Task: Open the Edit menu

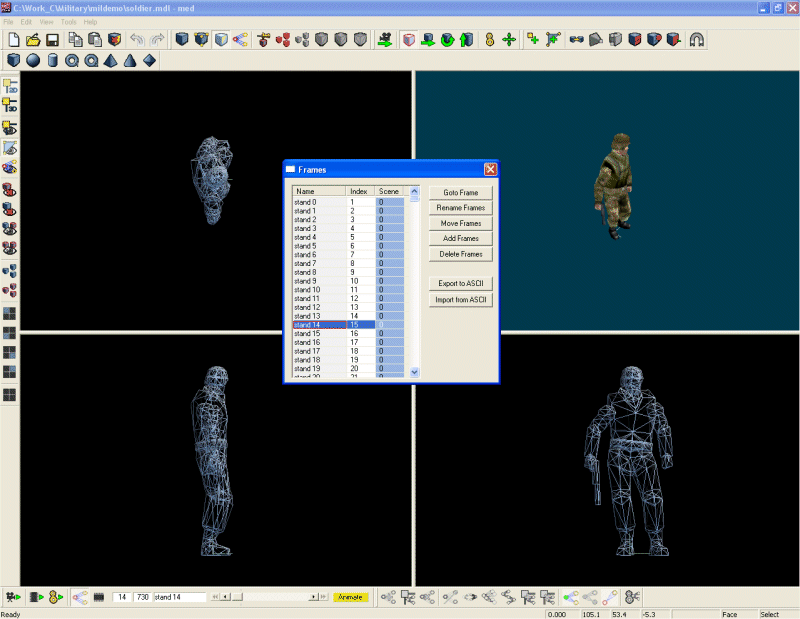Action: click(26, 22)
